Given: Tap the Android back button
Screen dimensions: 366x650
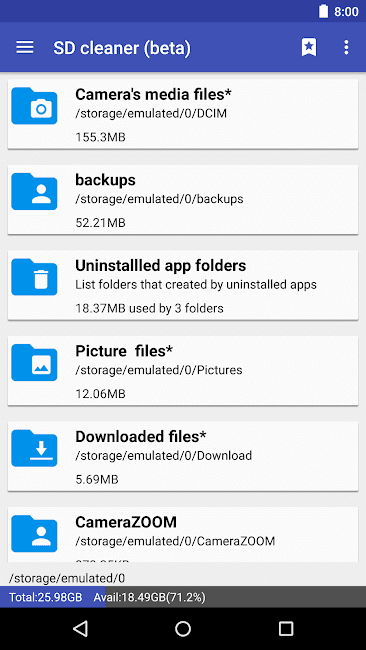Looking at the screenshot, I should pos(80,628).
